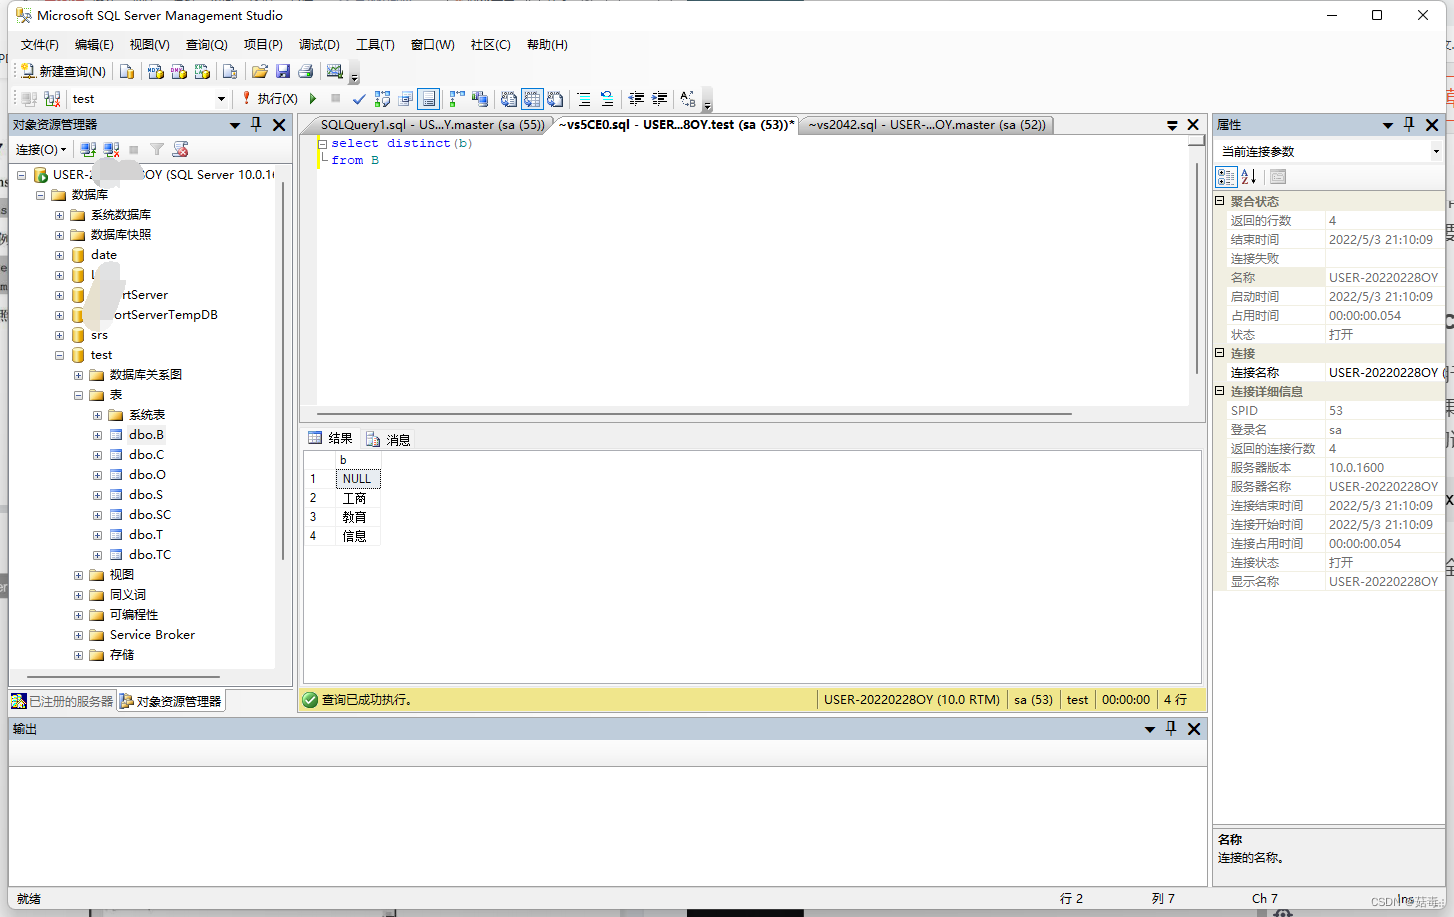Open the 查询(Q) menu

pos(206,45)
